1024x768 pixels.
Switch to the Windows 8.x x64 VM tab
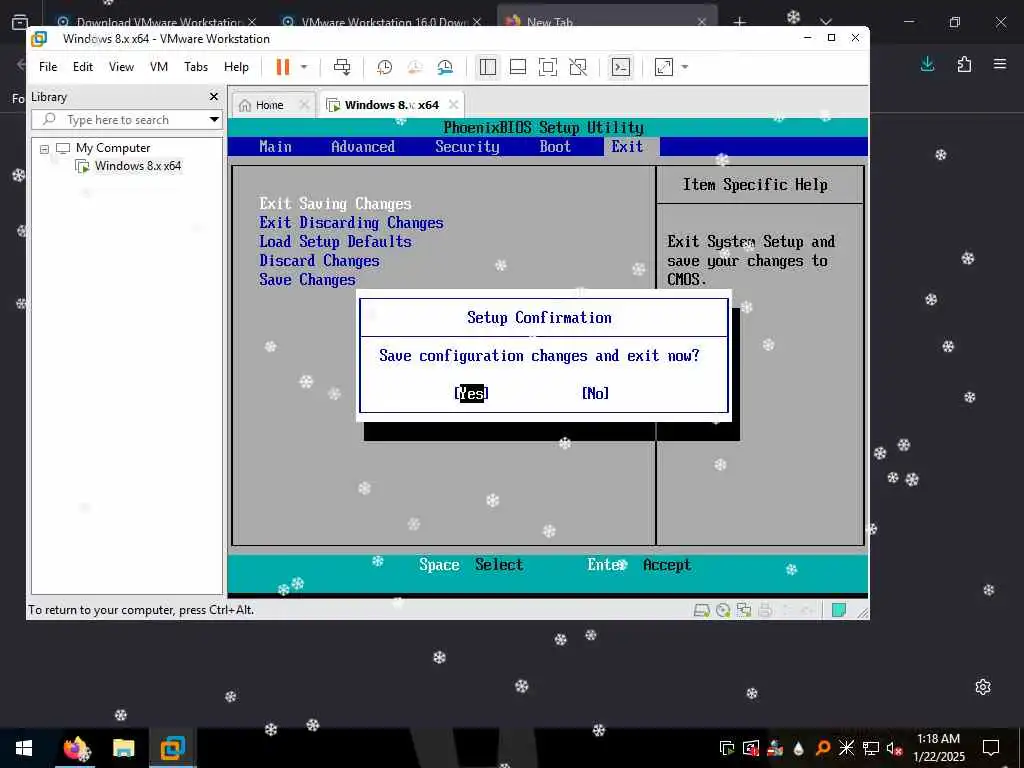pyautogui.click(x=391, y=105)
